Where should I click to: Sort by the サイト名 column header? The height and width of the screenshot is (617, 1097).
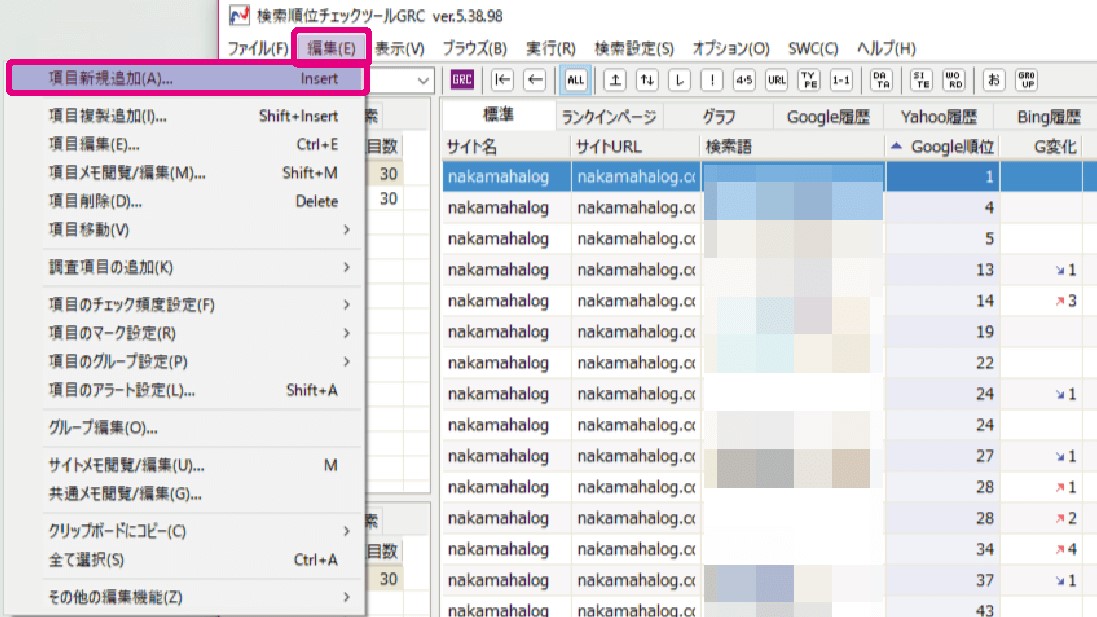(506, 146)
